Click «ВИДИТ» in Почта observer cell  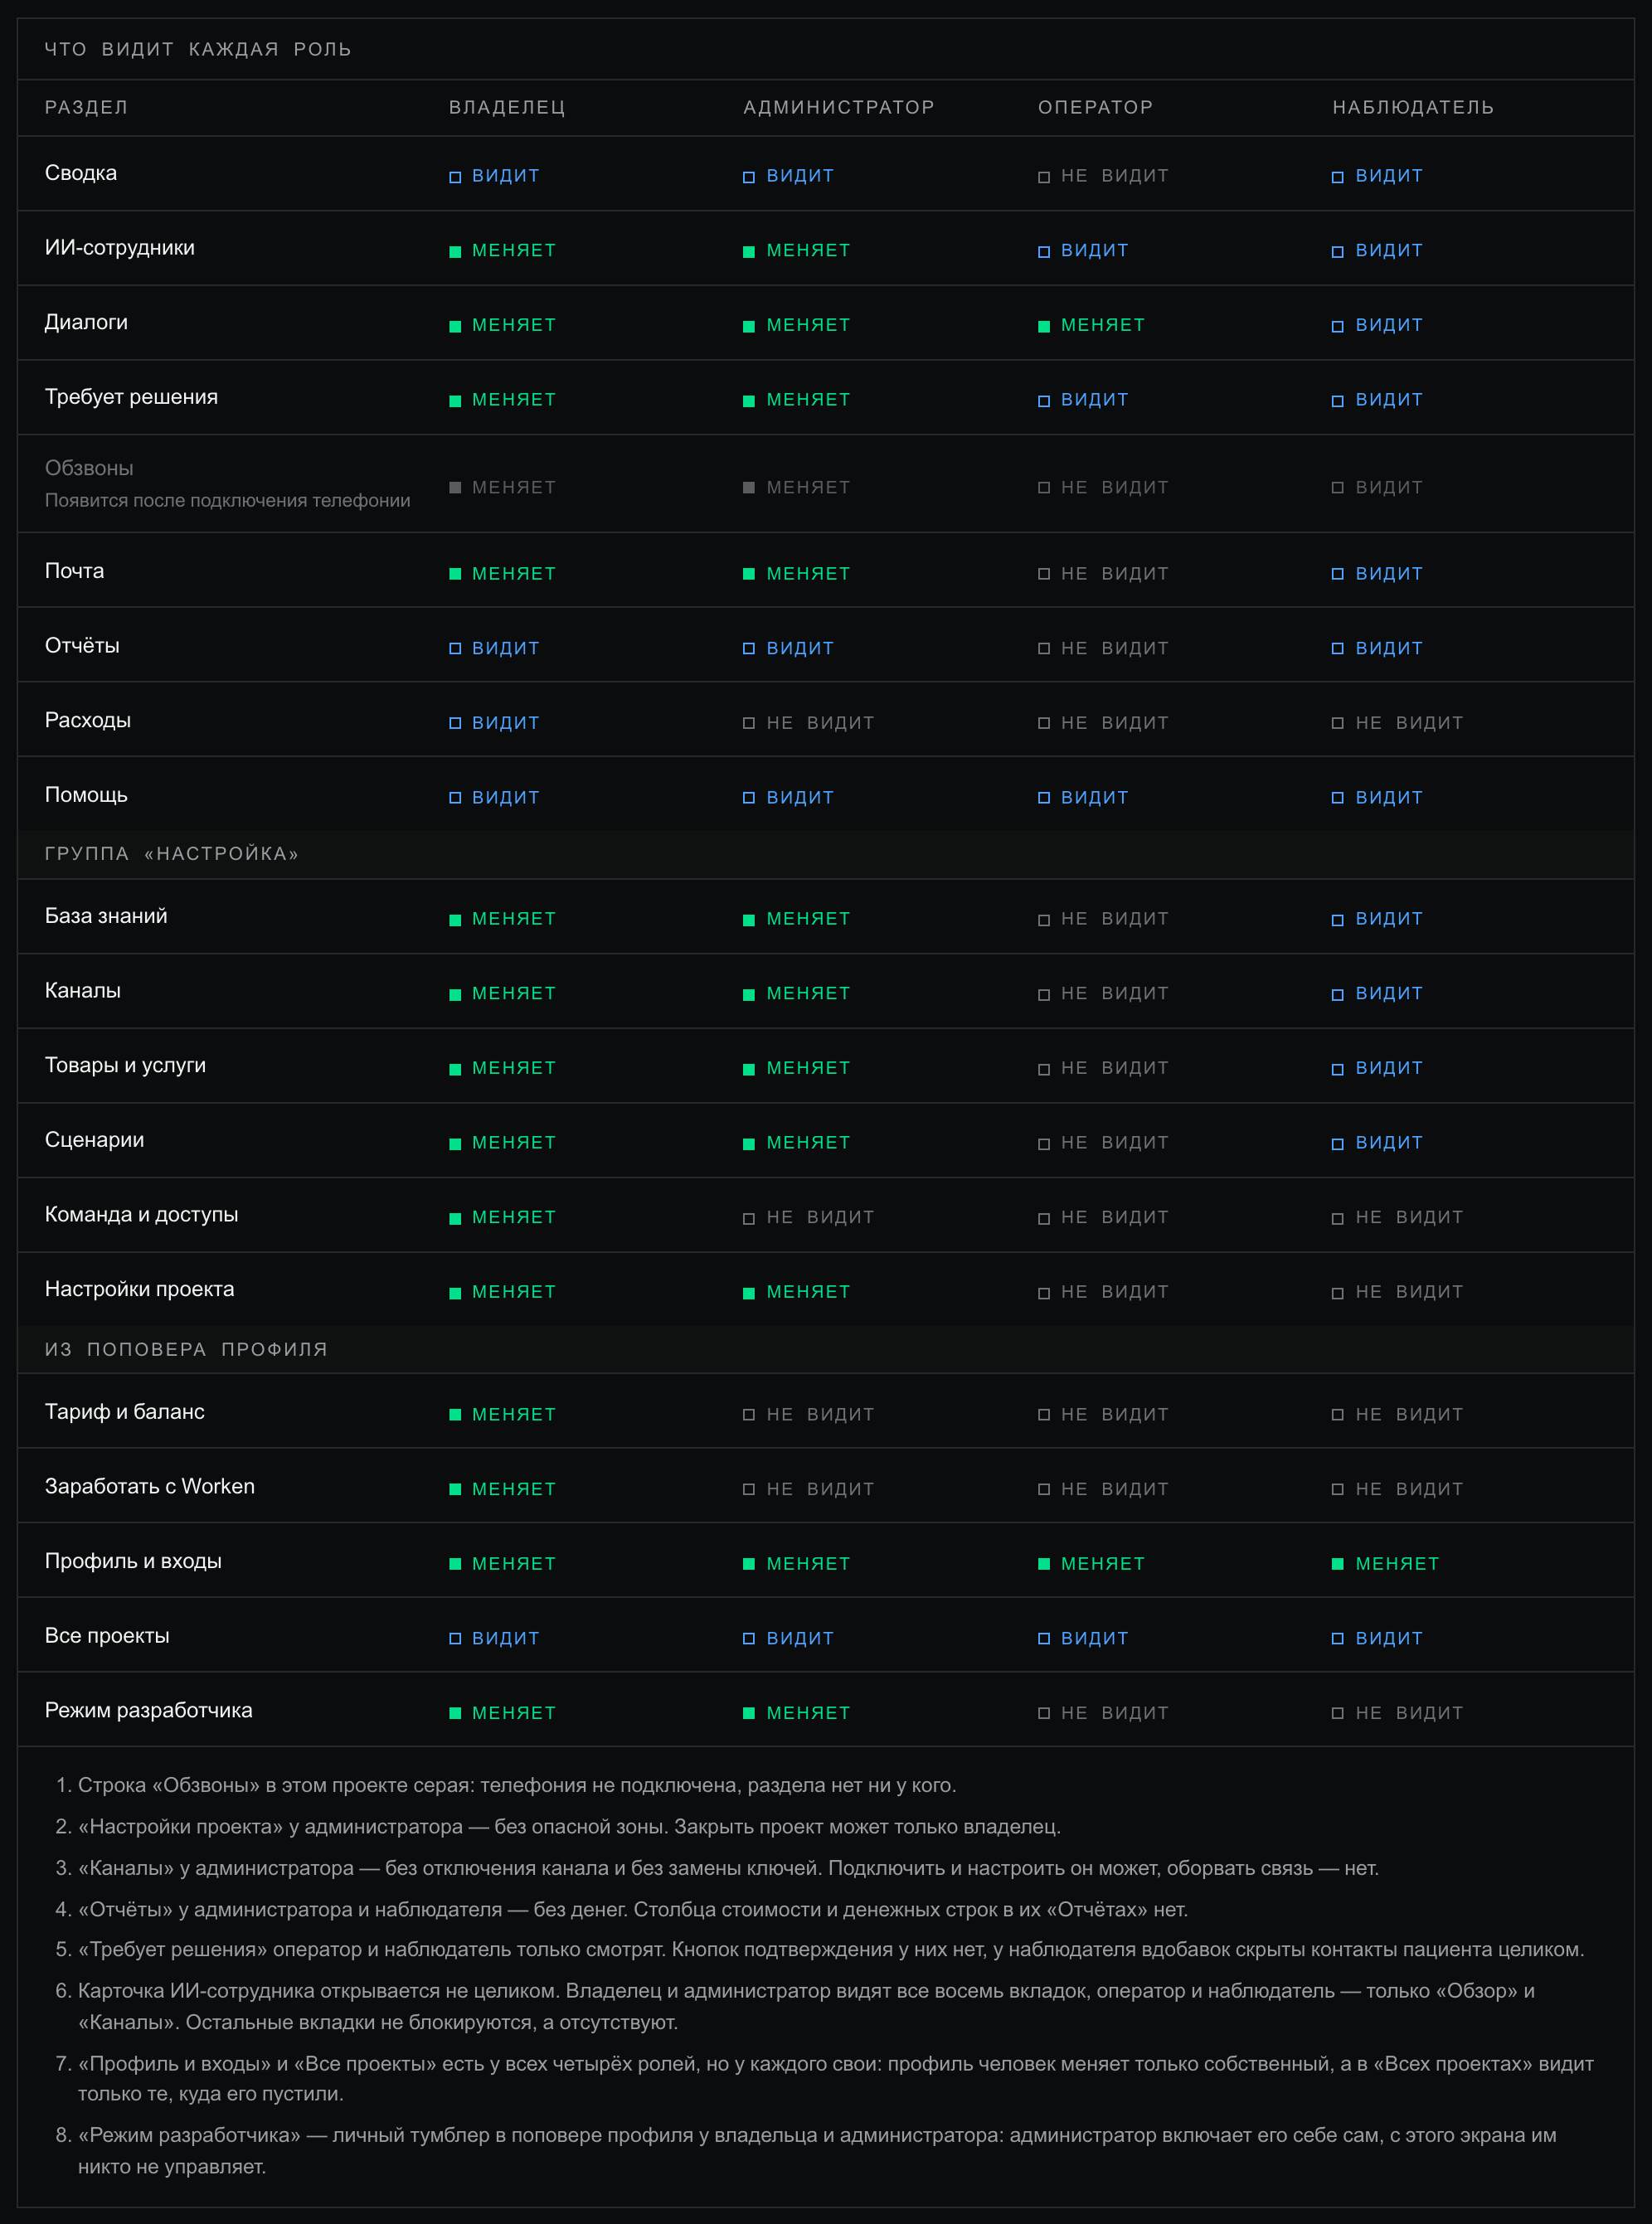[1388, 574]
